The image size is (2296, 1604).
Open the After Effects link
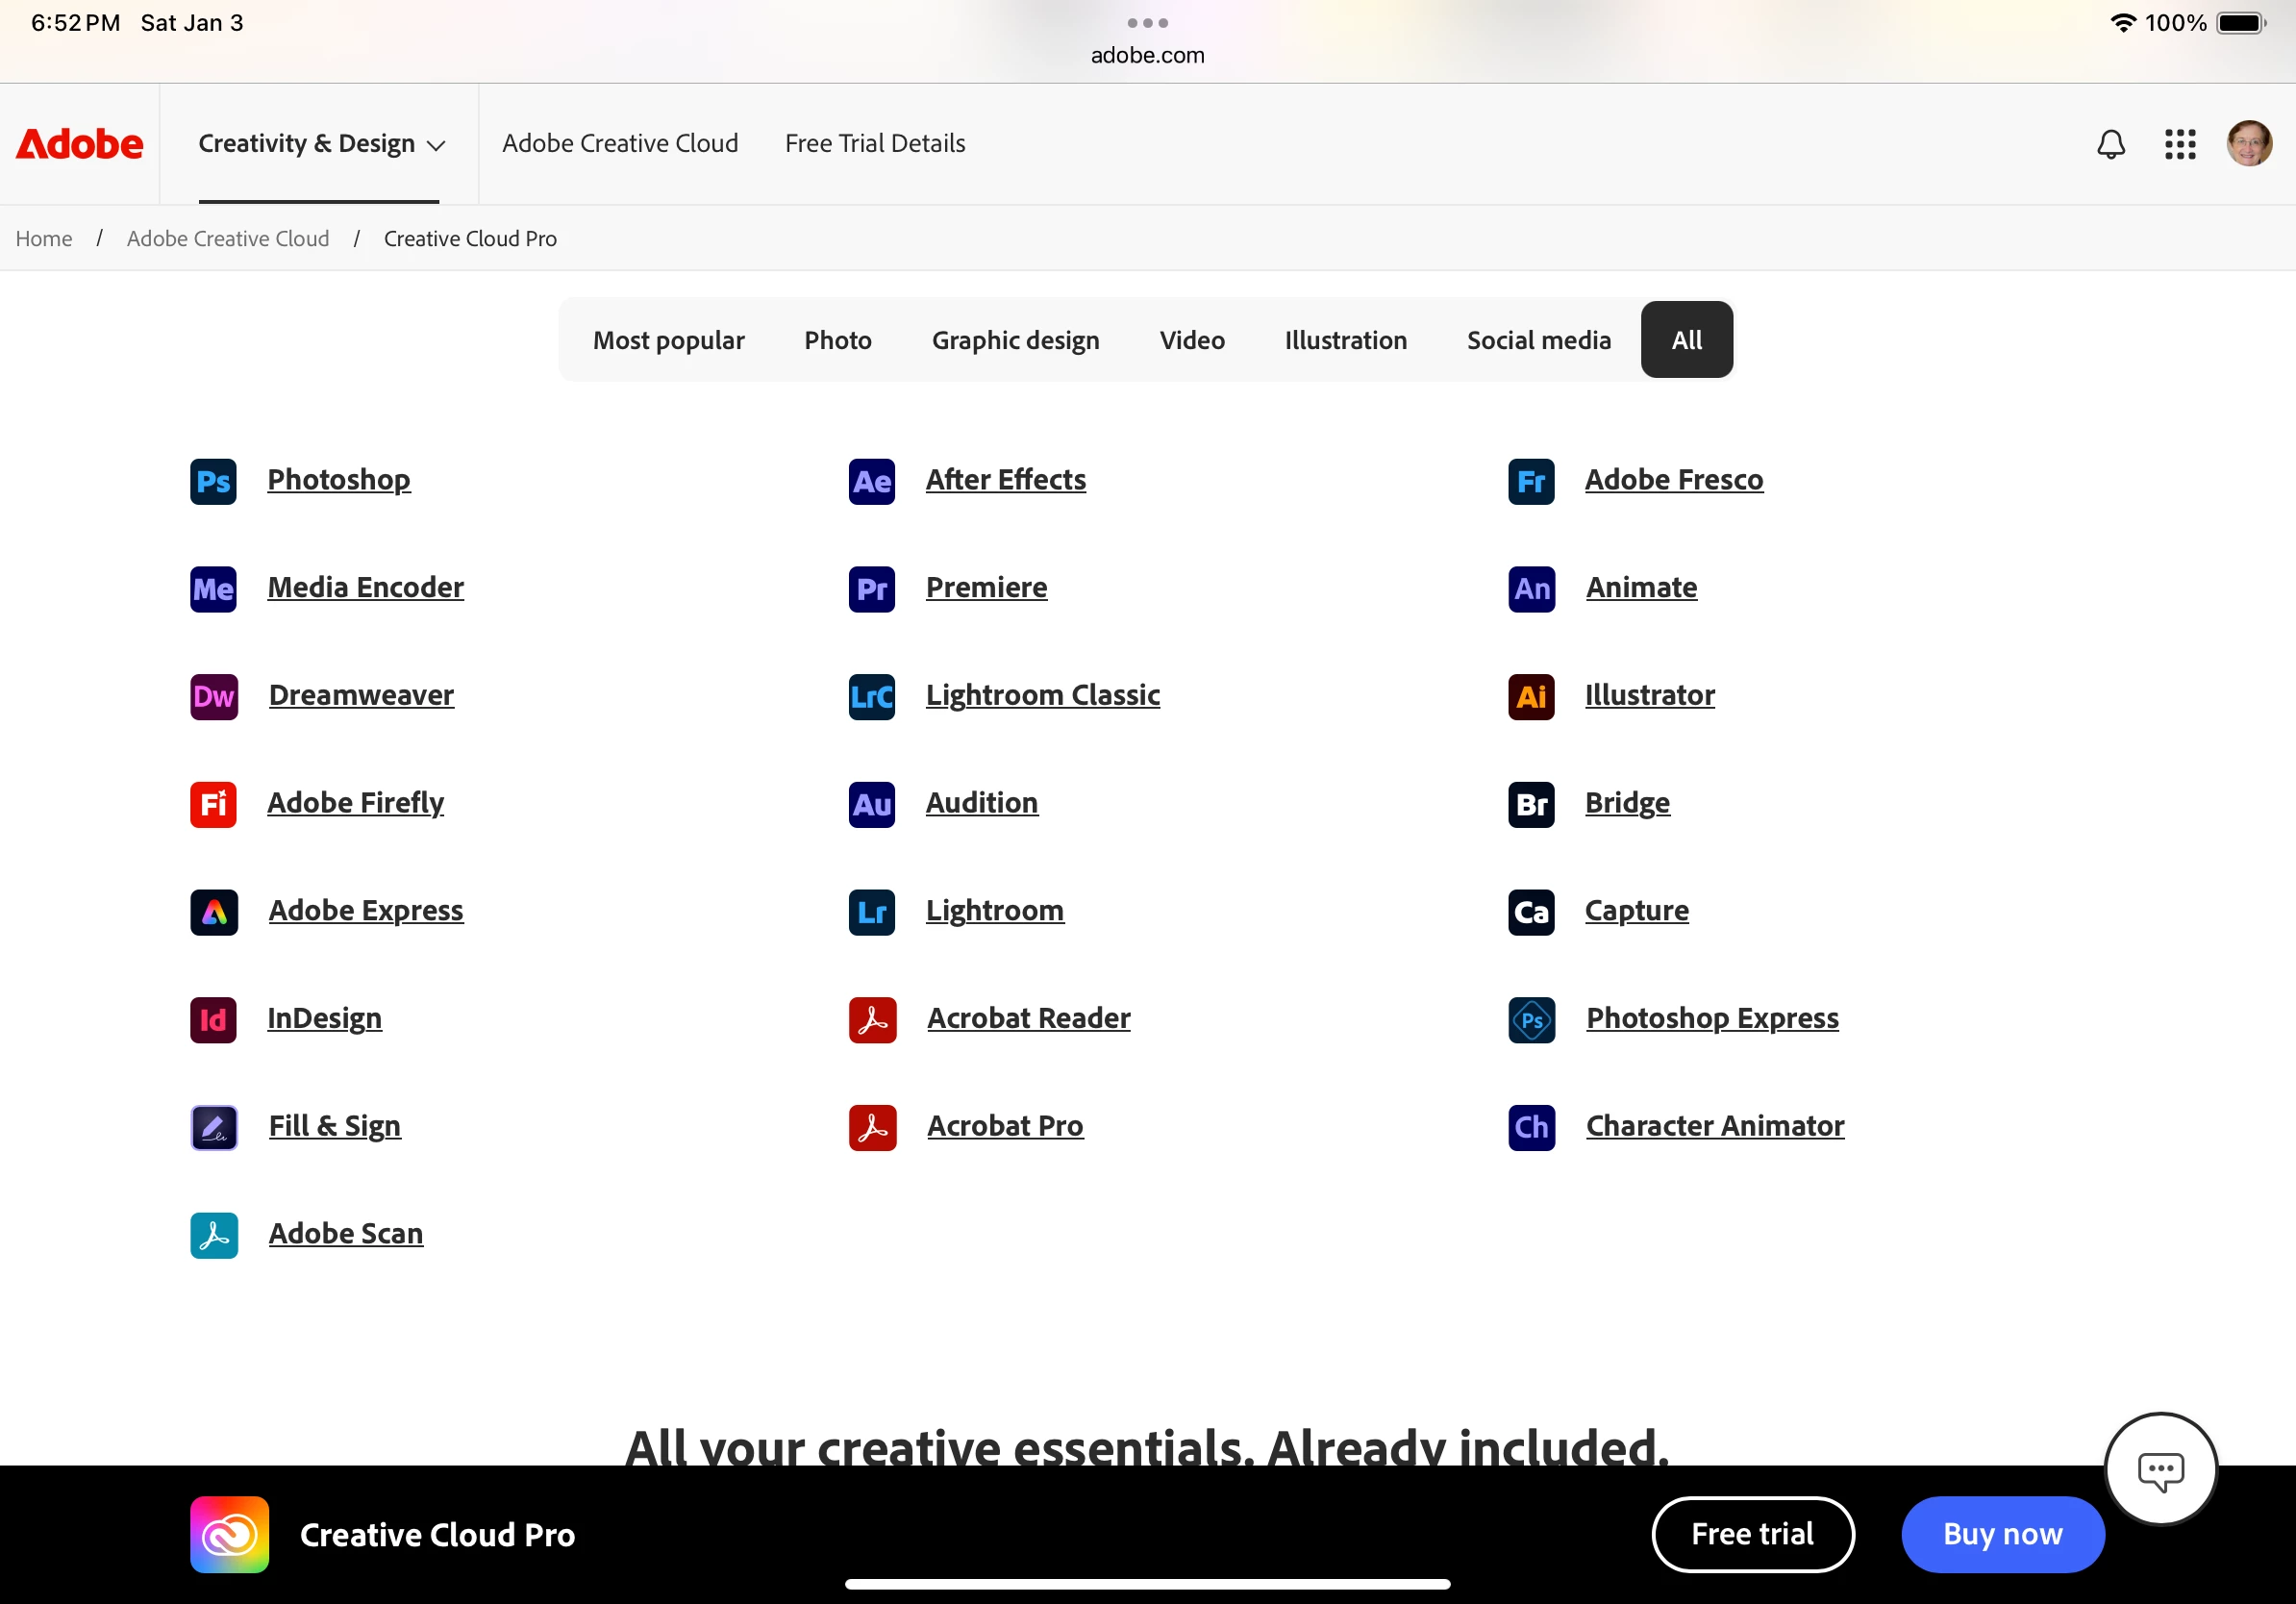(x=1006, y=480)
